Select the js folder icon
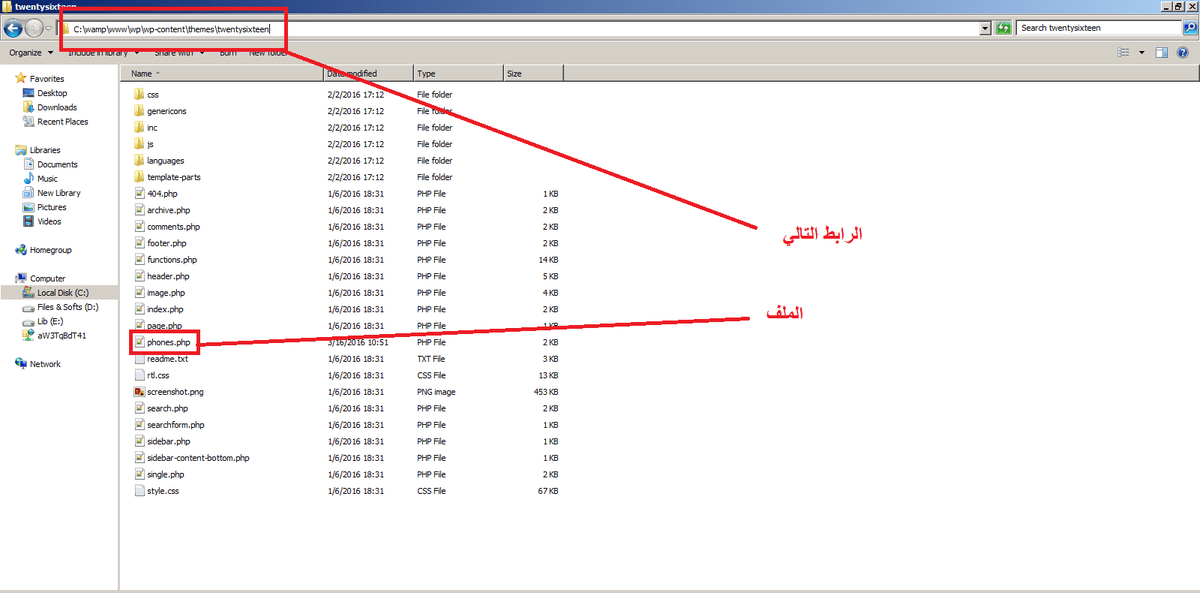 tap(139, 144)
